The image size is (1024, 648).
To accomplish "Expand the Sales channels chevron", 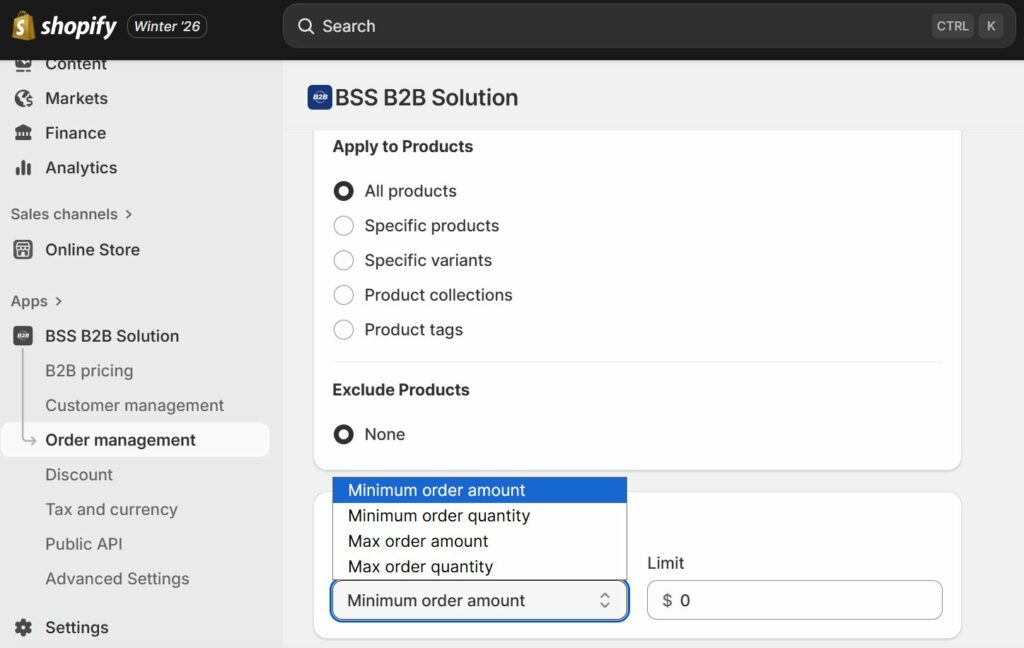I will tap(129, 214).
